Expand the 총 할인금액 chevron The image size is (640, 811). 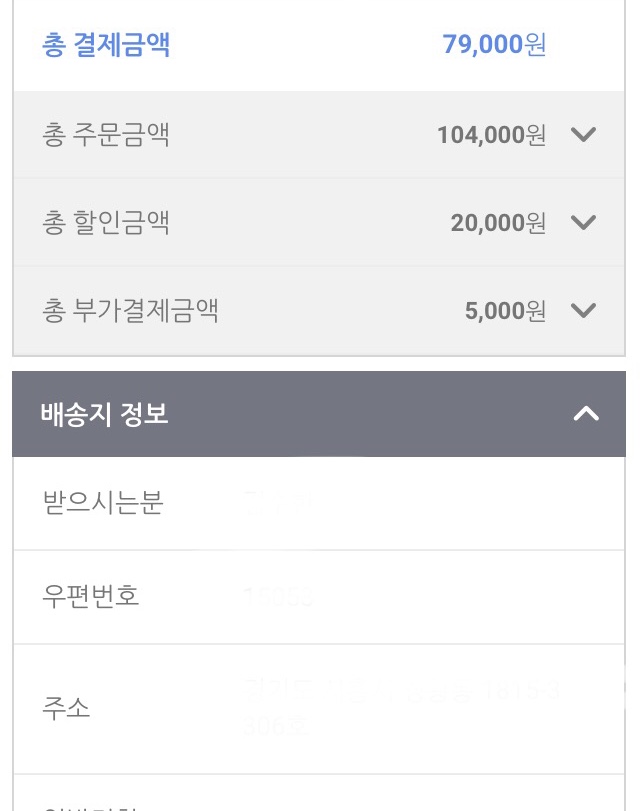pyautogui.click(x=583, y=222)
